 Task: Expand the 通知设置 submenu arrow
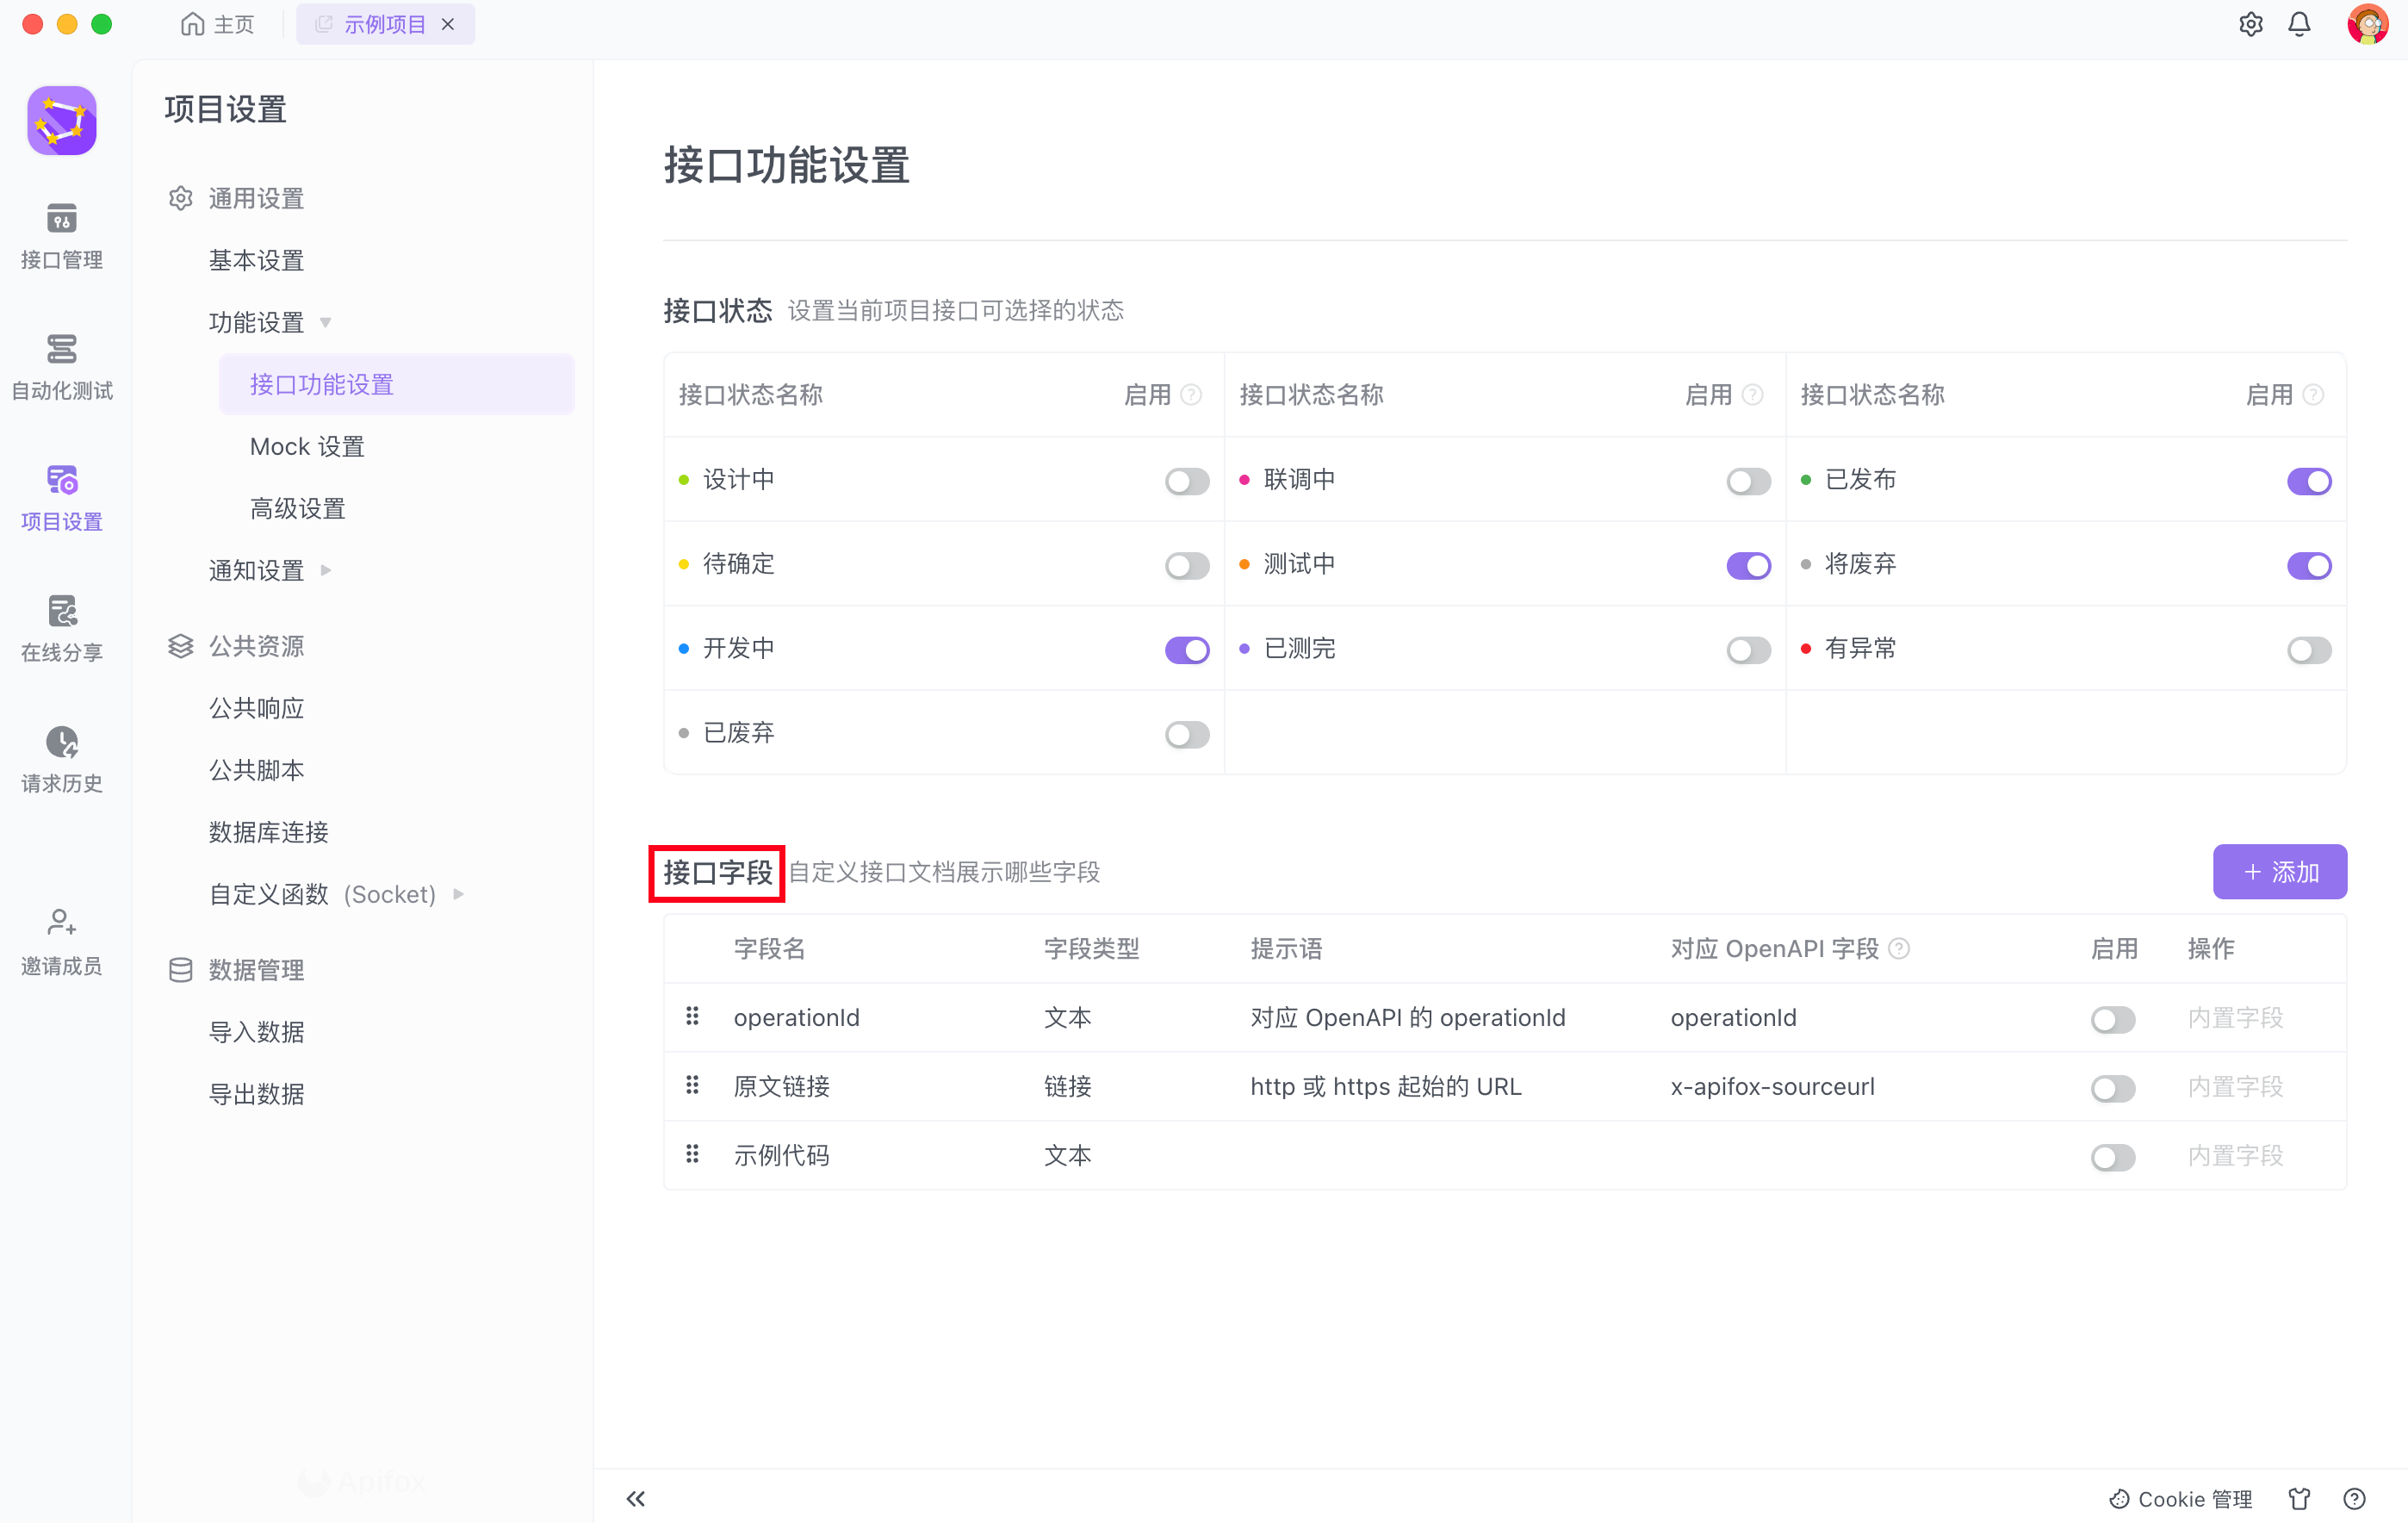pyautogui.click(x=325, y=570)
